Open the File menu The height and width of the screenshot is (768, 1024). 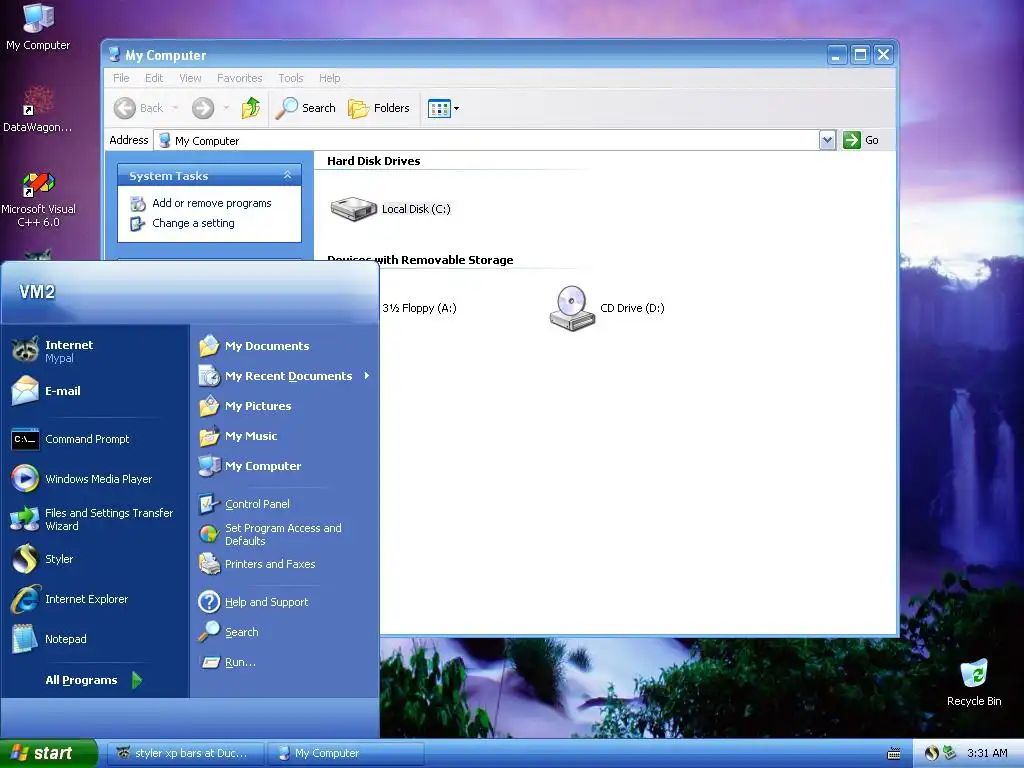click(121, 78)
